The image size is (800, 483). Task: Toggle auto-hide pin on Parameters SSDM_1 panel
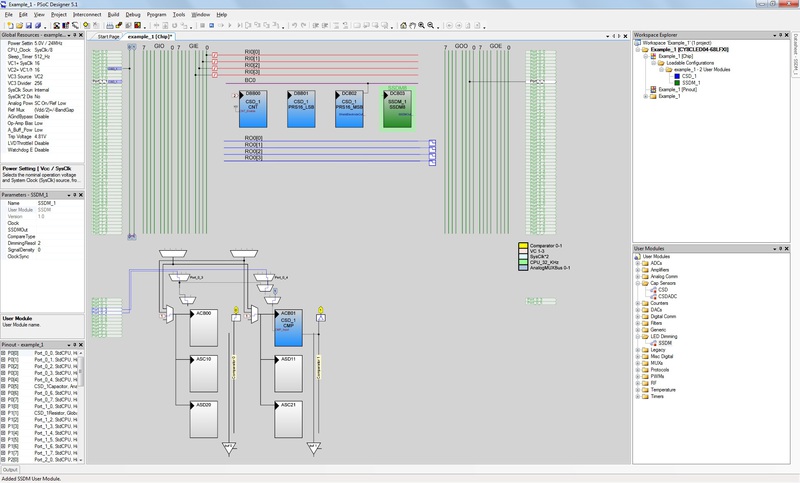coord(74,195)
